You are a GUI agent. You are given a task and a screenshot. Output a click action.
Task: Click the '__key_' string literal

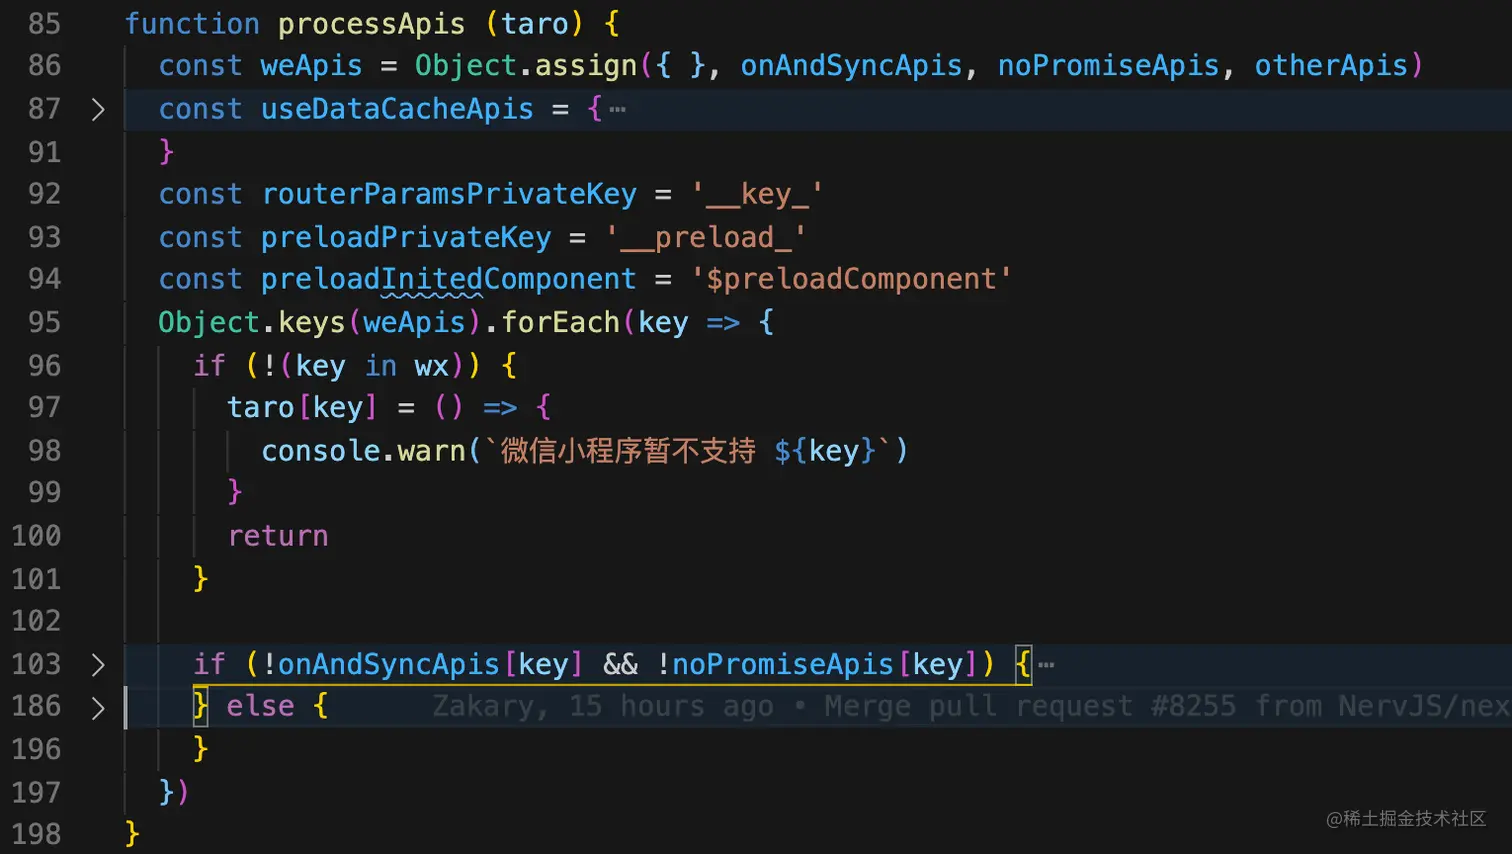(757, 194)
